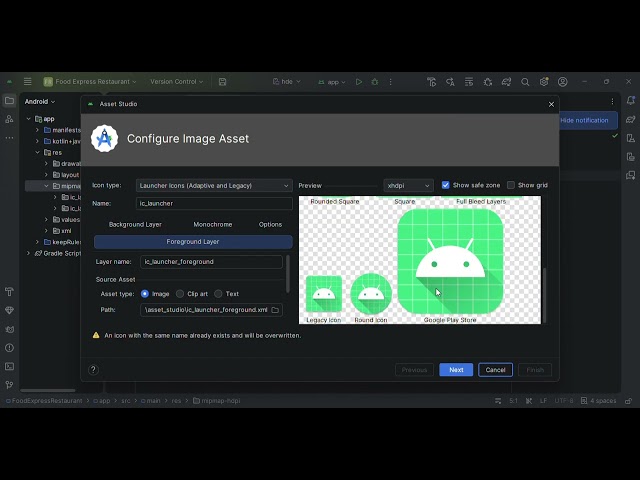This screenshot has height=480, width=640.
Task: Open Search Everywhere magnifier icon
Action: pos(525,82)
